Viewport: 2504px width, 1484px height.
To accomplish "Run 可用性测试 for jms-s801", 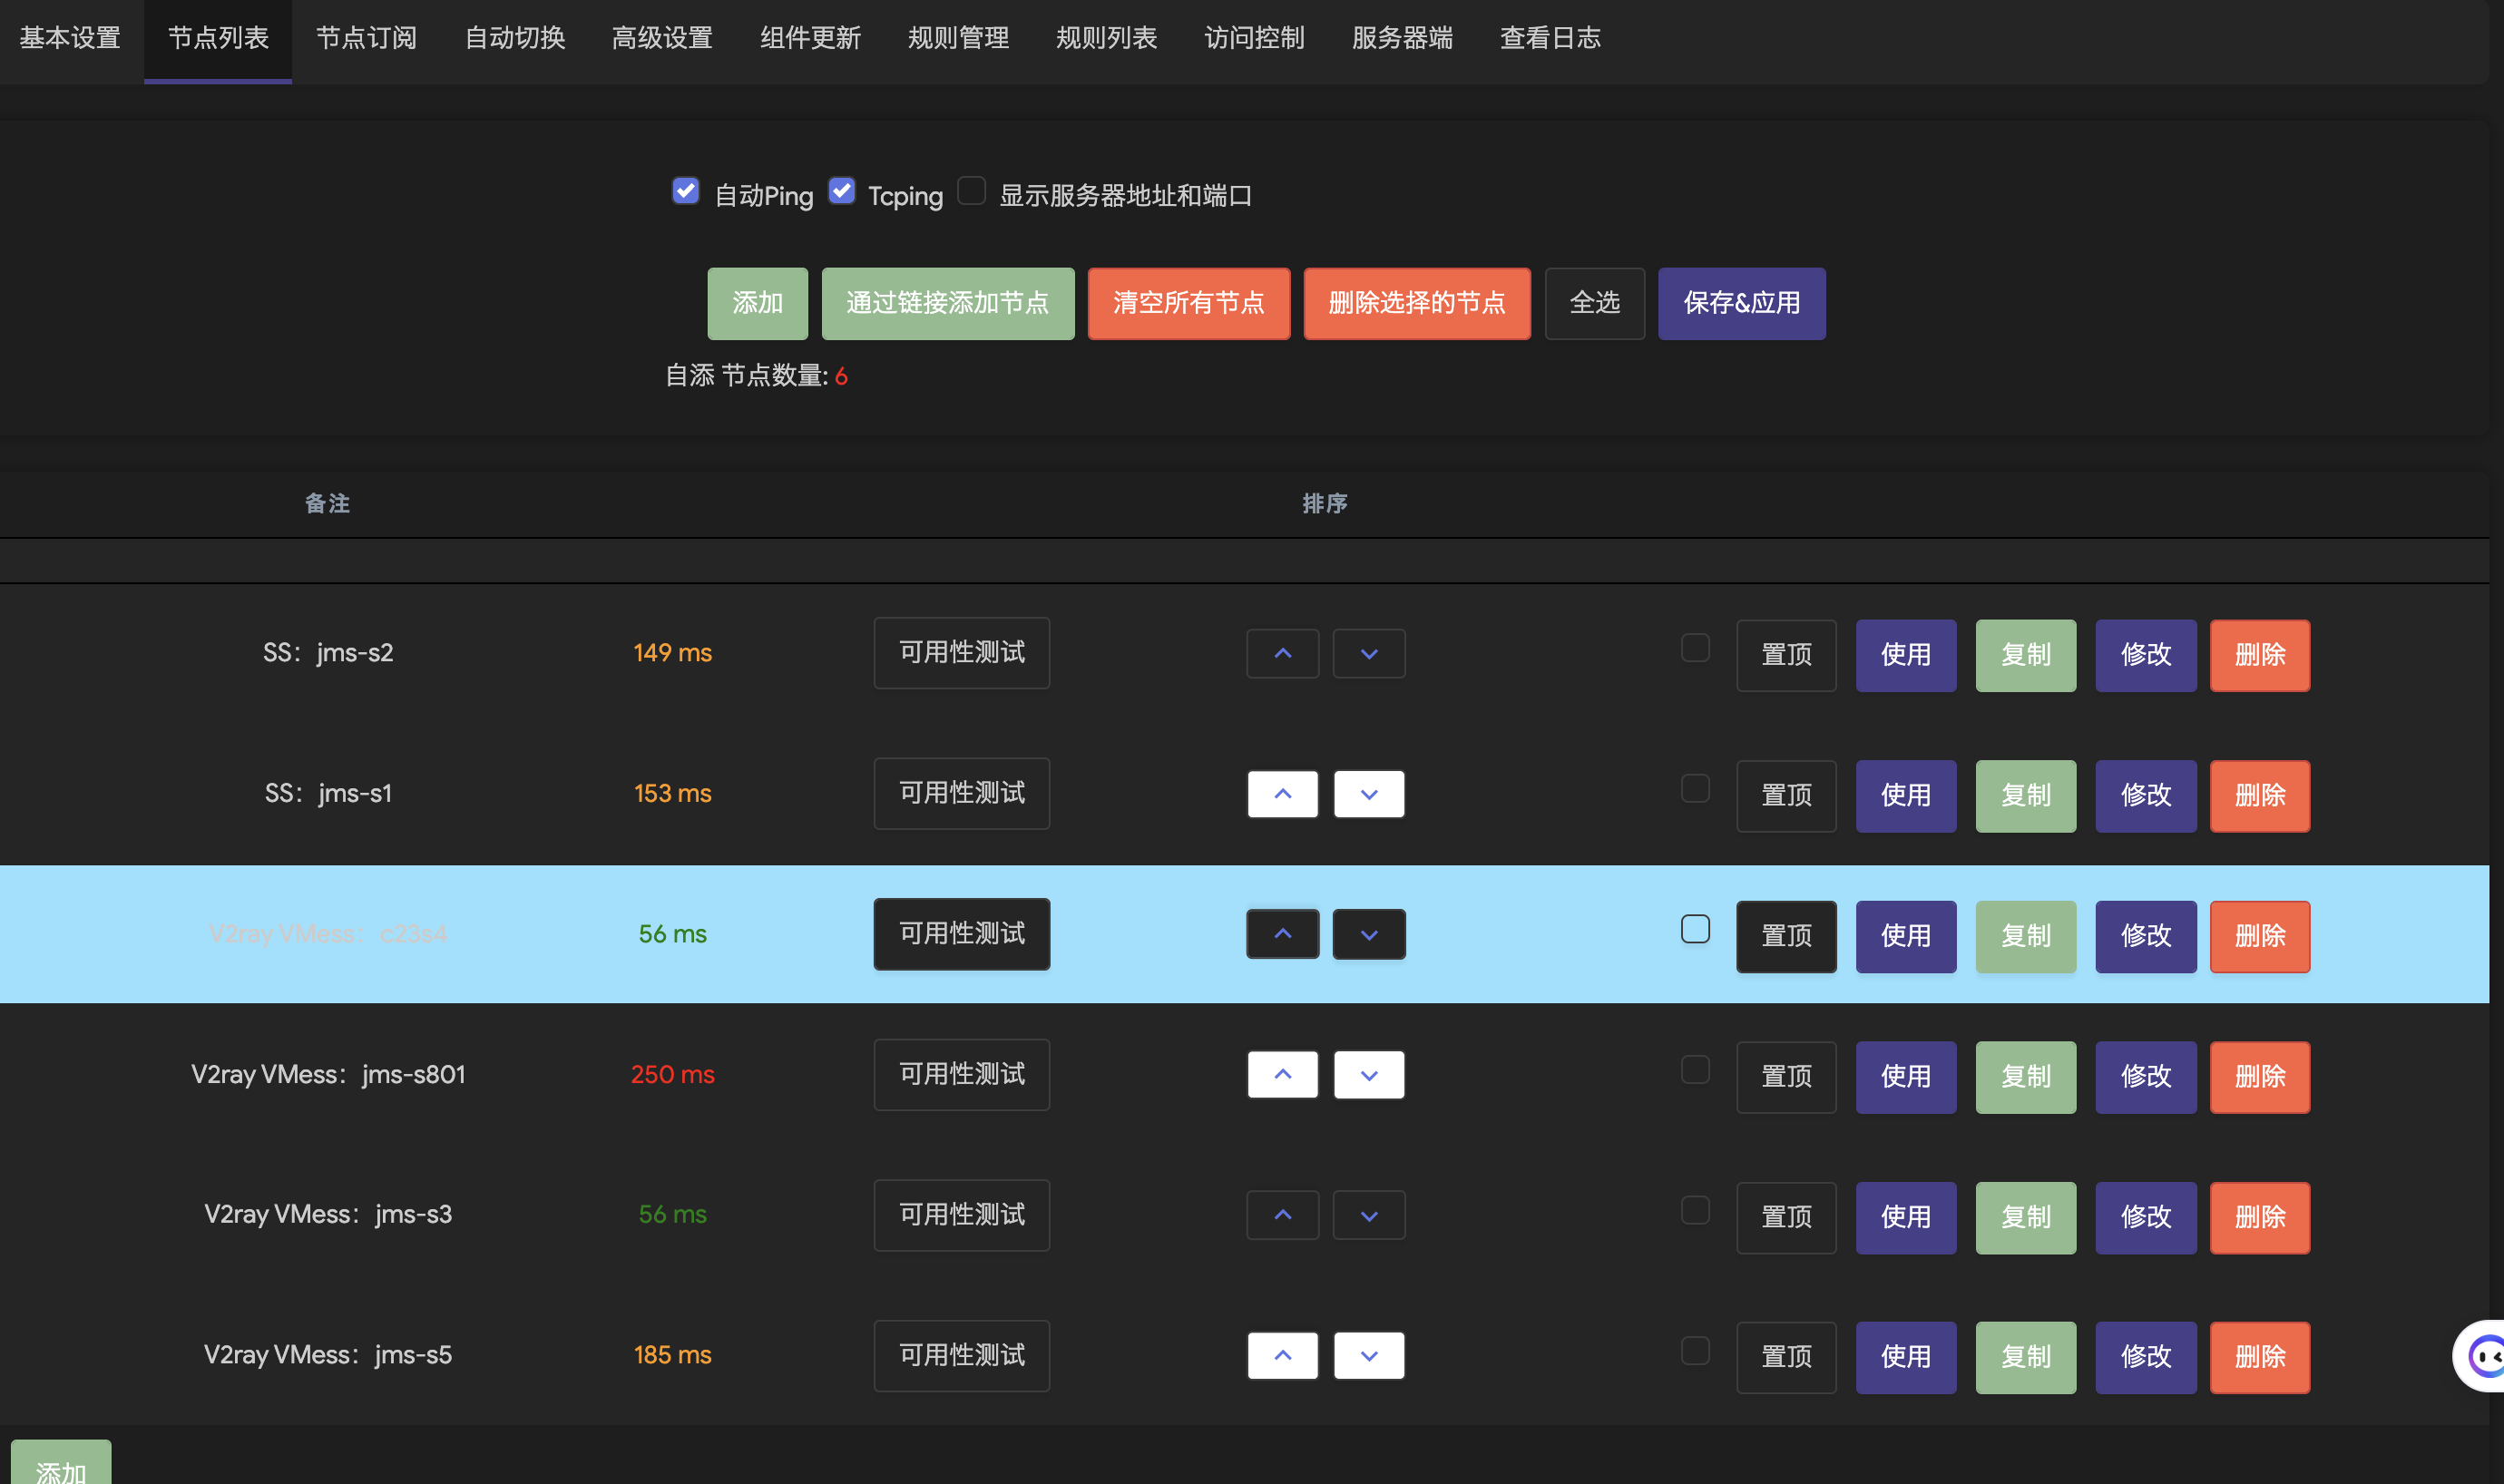I will [961, 1075].
